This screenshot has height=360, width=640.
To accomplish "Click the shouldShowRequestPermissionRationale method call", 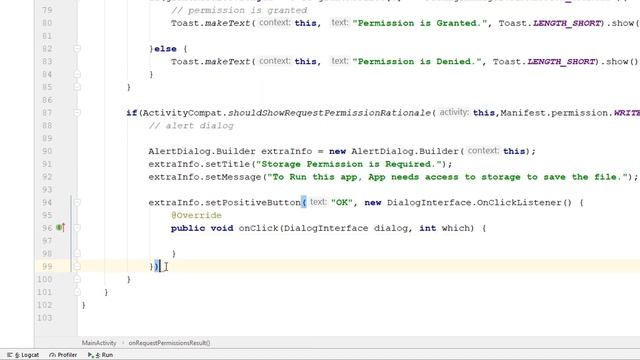I will [329, 113].
